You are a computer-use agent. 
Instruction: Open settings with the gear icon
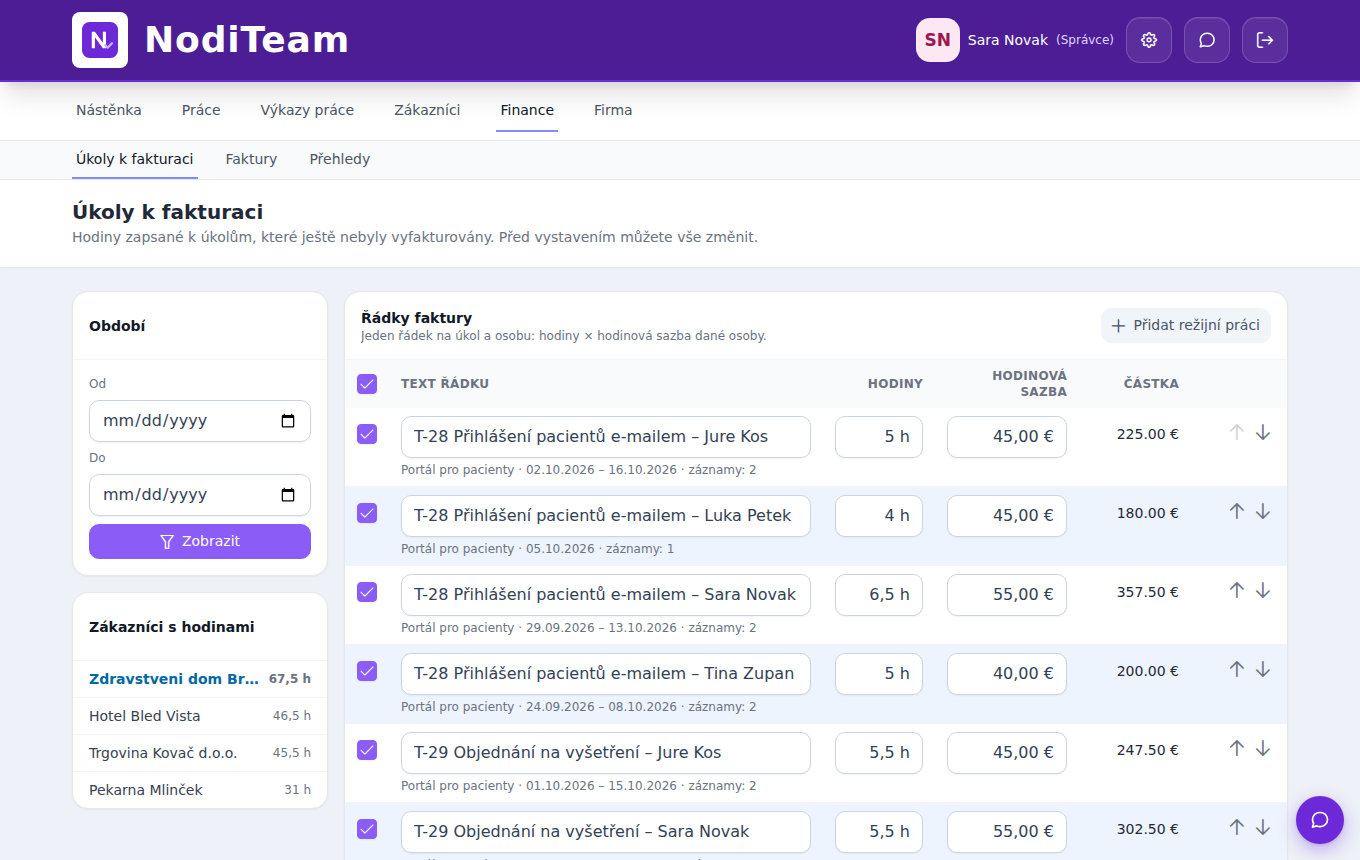[x=1149, y=40]
